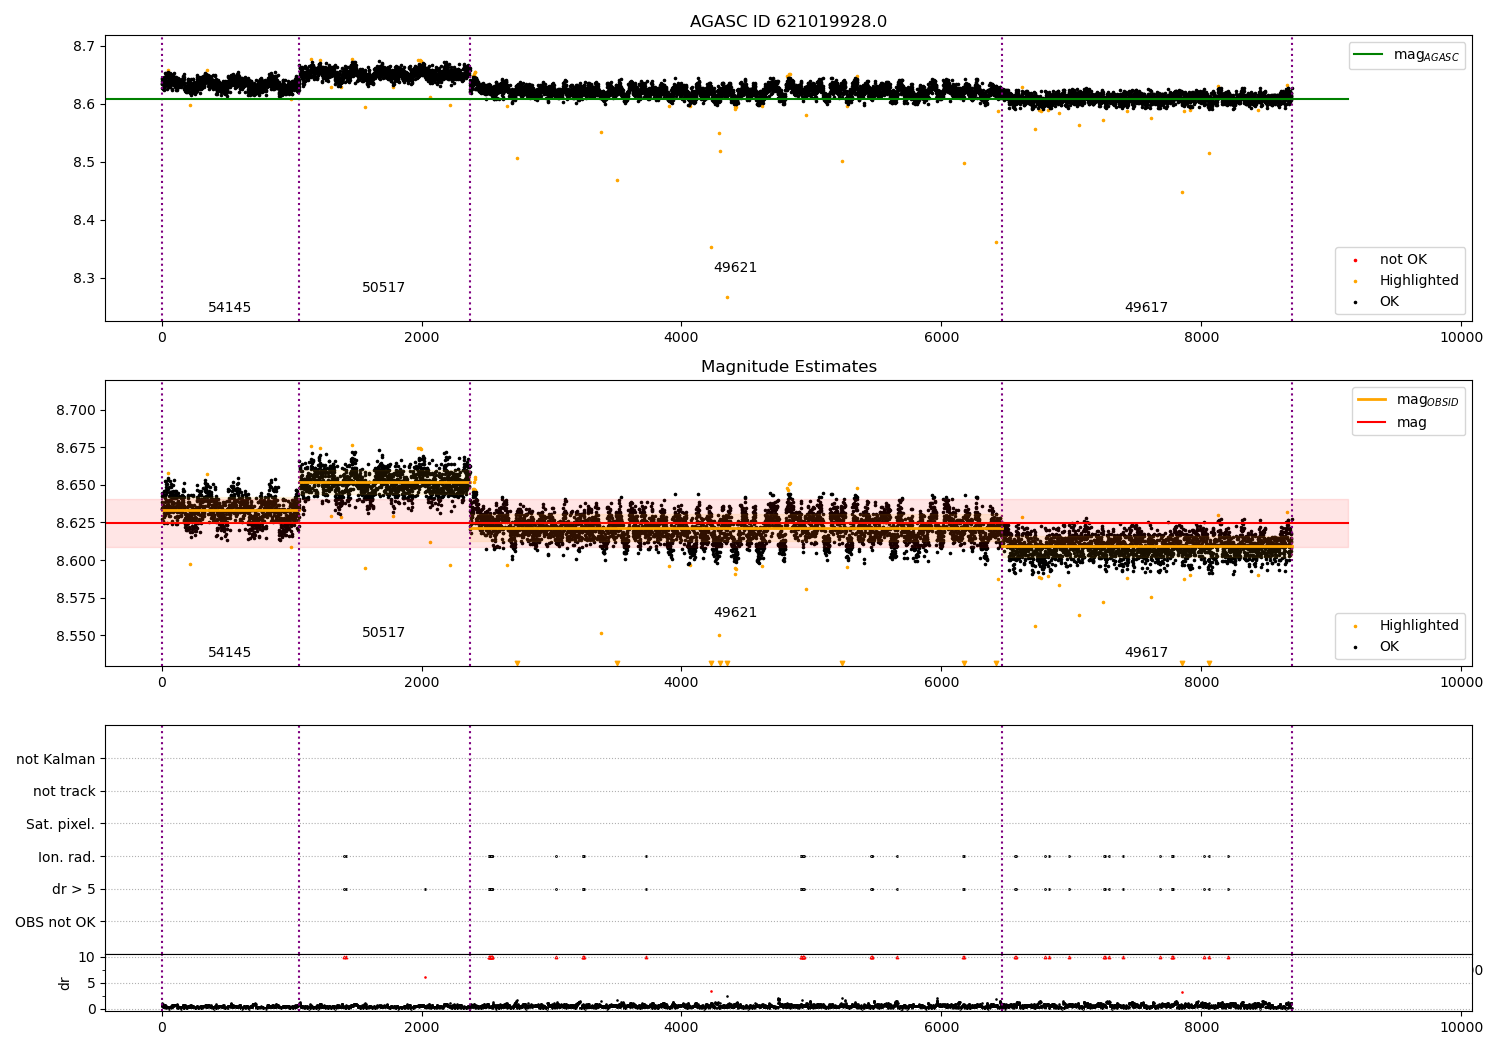Click "Highlighted" label in the top plot legend
Image resolution: width=1500 pixels, height=1050 pixels.
1419,281
